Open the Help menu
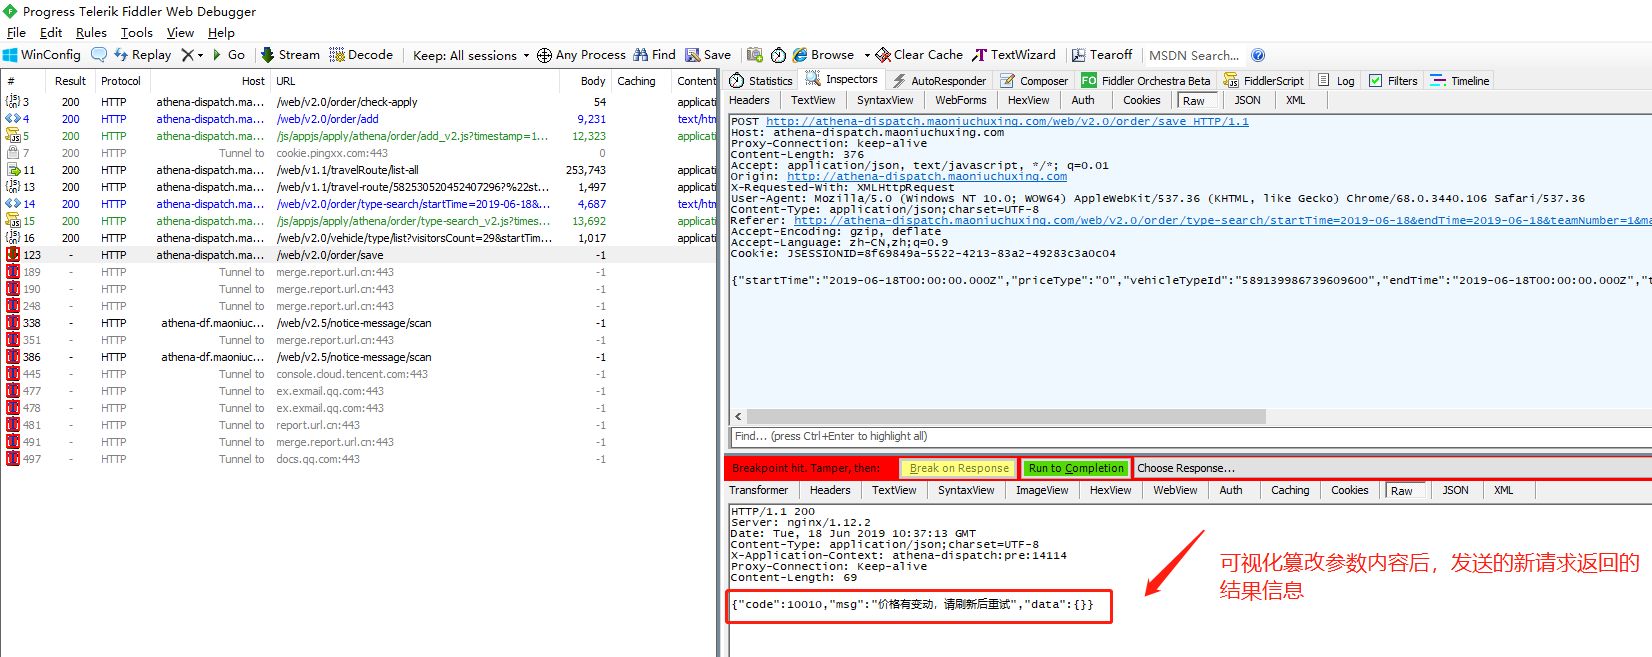Viewport: 1652px width, 657px height. point(221,33)
